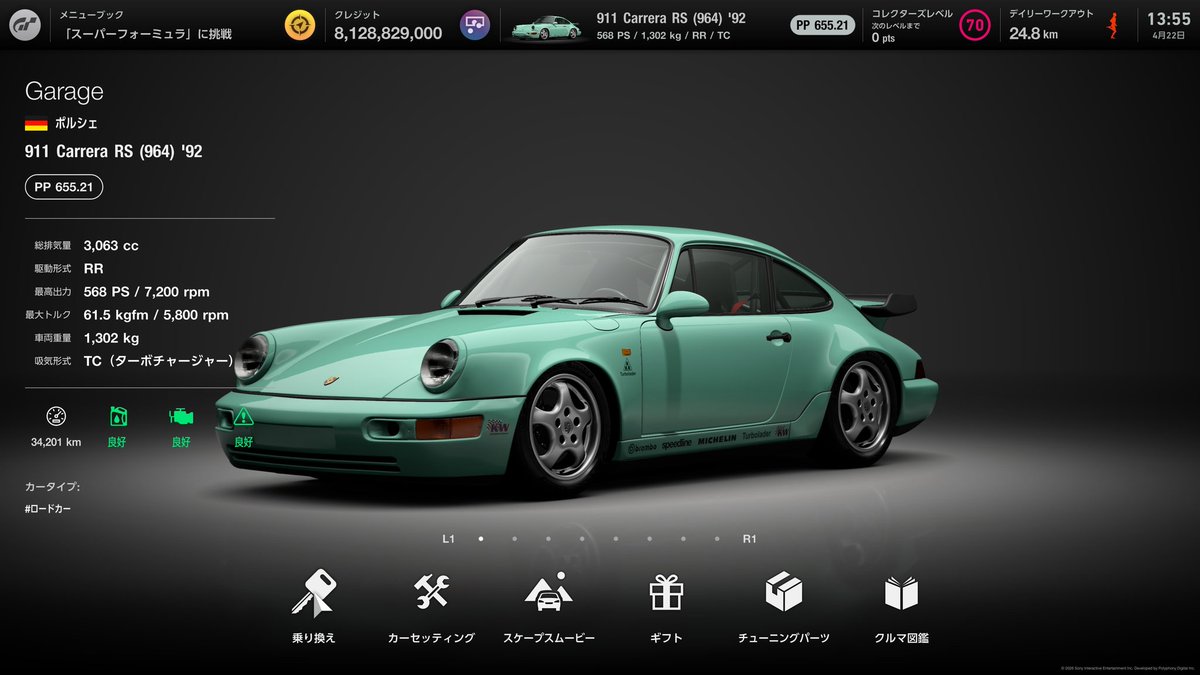Viewport: 1200px width, 675px height.
Task: Click the 3,063 cc displacement value
Action: pos(111,245)
